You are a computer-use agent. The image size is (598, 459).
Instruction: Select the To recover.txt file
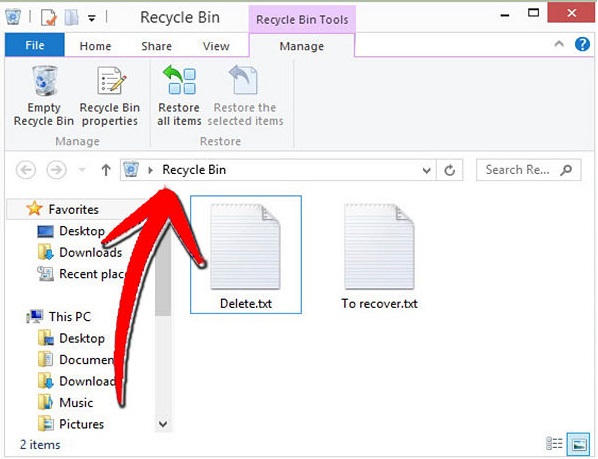pyautogui.click(x=379, y=255)
